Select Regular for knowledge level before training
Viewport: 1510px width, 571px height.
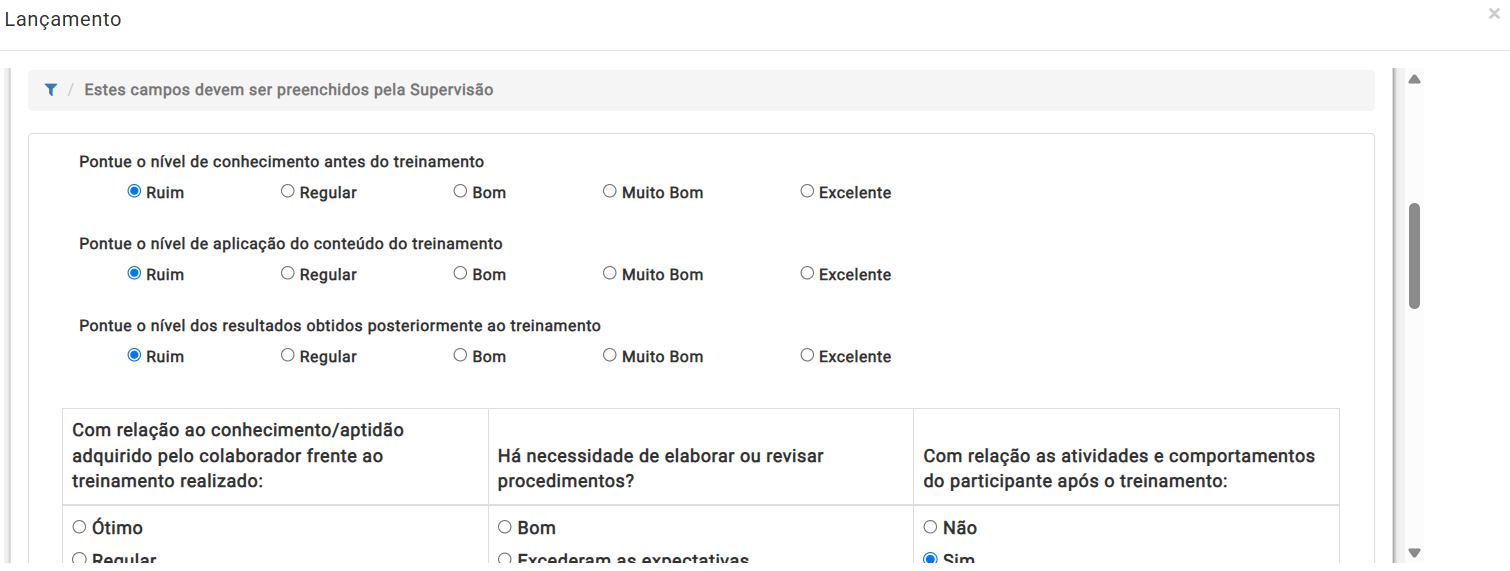[x=288, y=191]
